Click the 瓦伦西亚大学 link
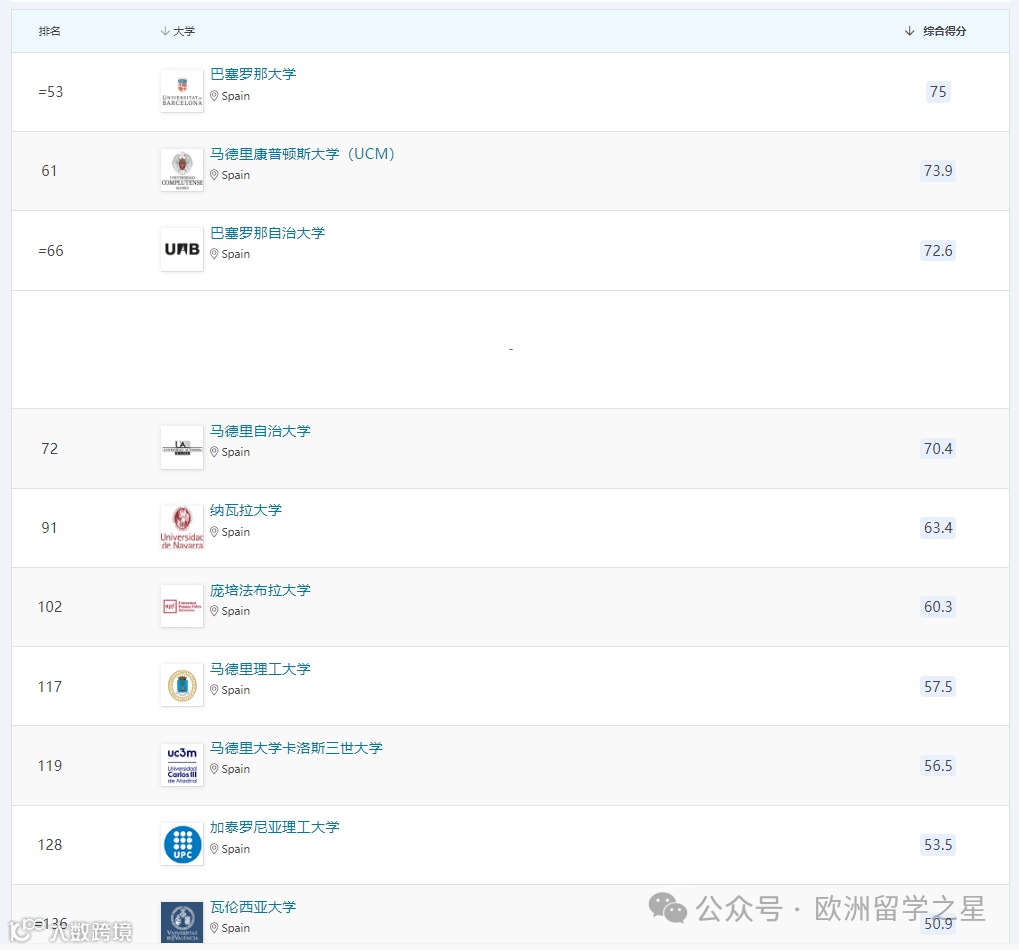The height and width of the screenshot is (950, 1019). 253,906
